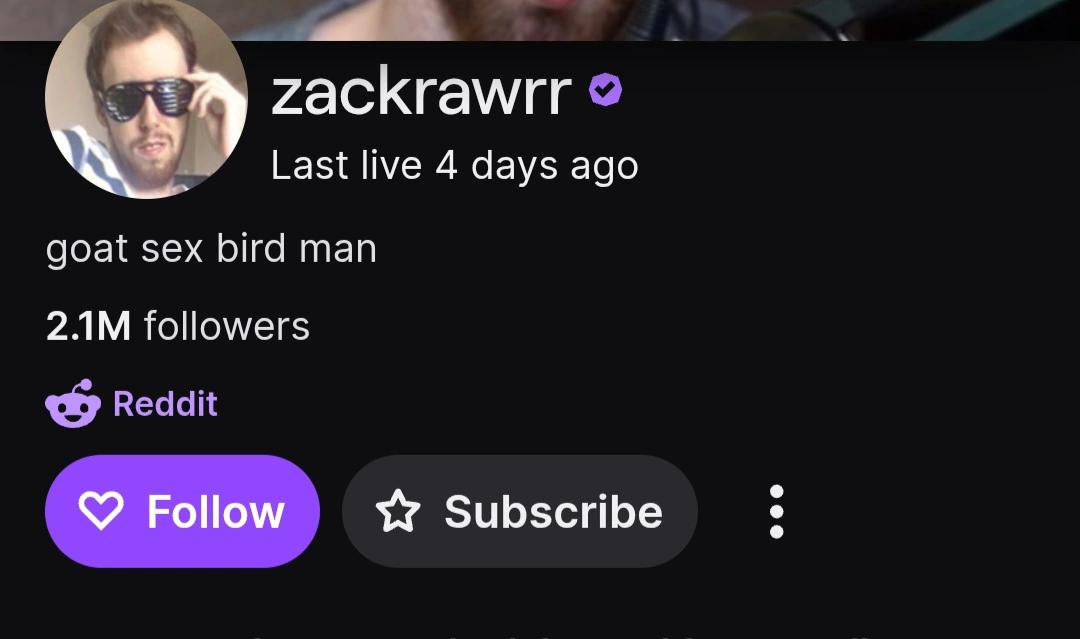Tap the Subscribe label text
This screenshot has width=1080, height=639.
(x=554, y=512)
